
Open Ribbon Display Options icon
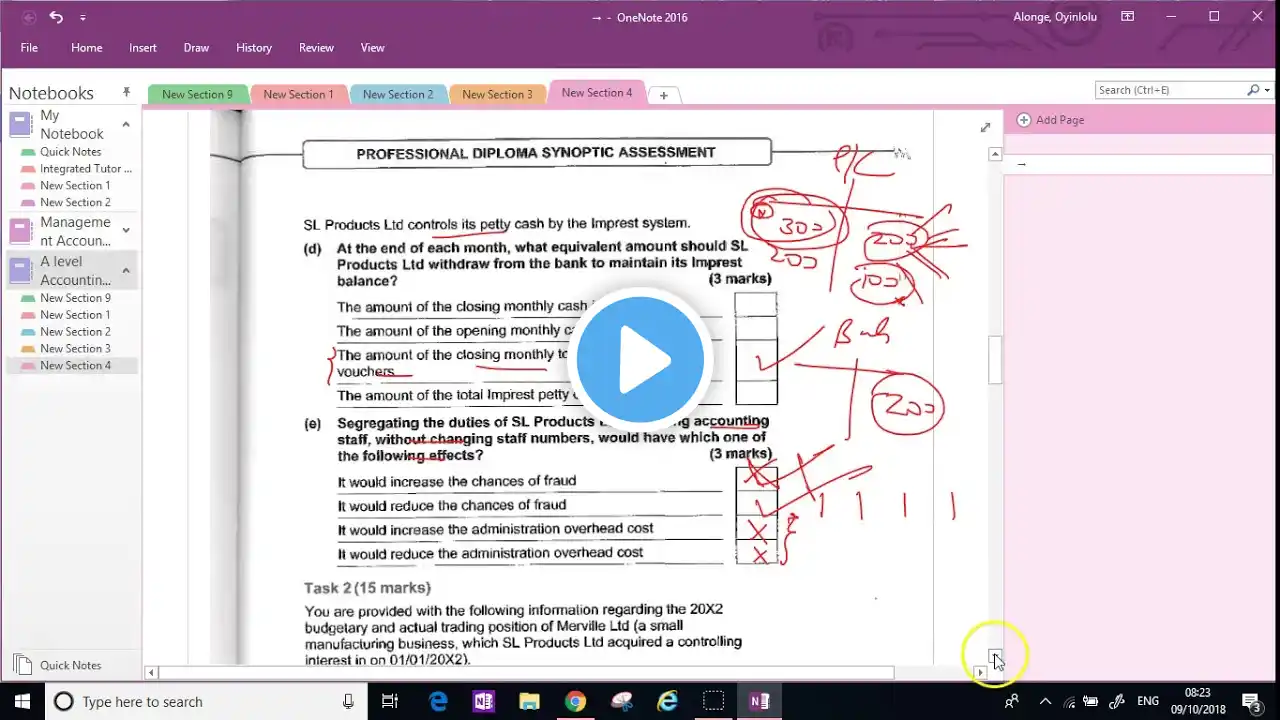pos(1127,17)
